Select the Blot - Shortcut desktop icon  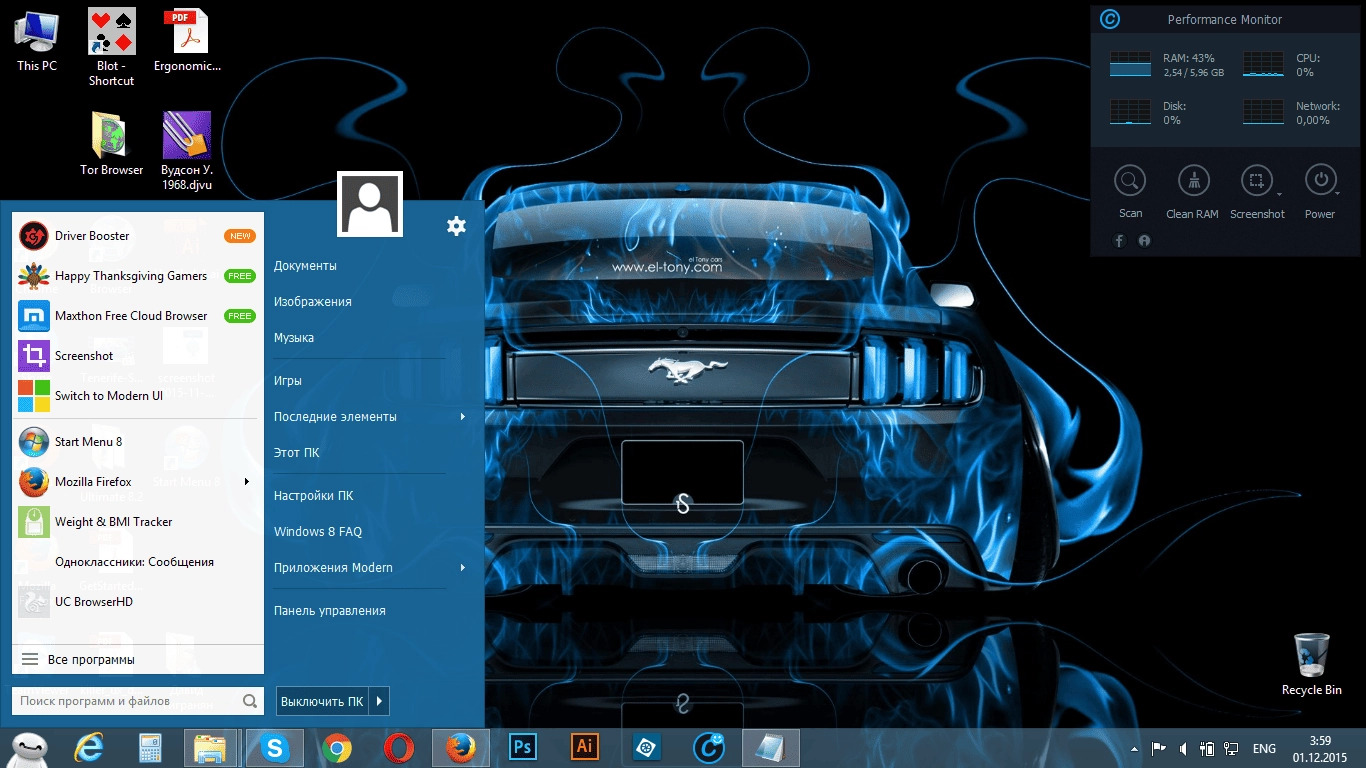click(x=111, y=47)
